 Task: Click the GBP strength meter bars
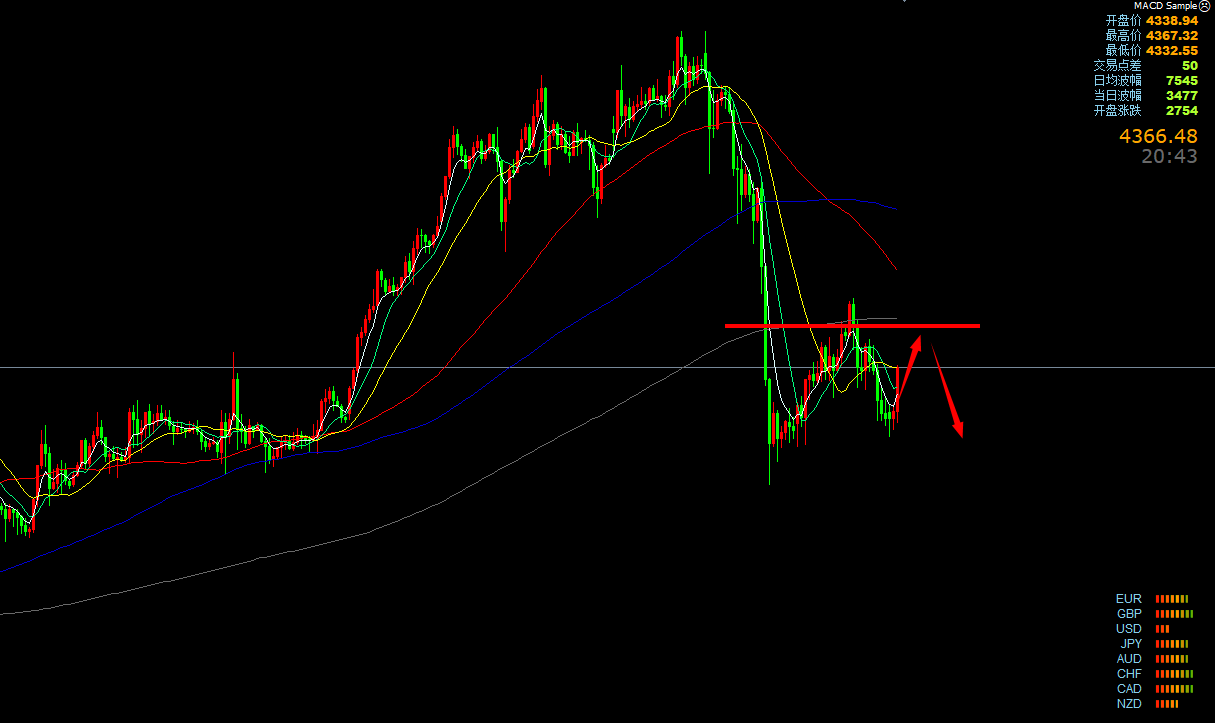1174,614
